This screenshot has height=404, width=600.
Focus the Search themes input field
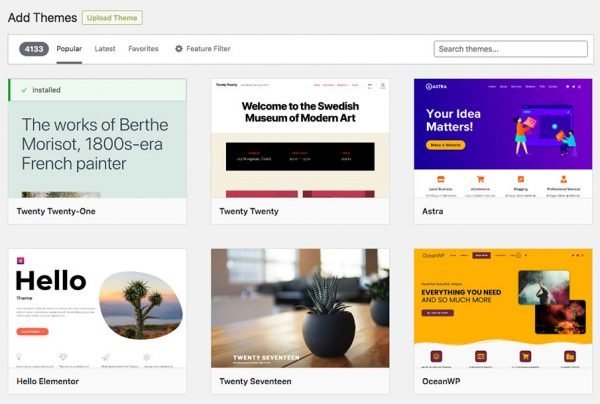pyautogui.click(x=510, y=49)
